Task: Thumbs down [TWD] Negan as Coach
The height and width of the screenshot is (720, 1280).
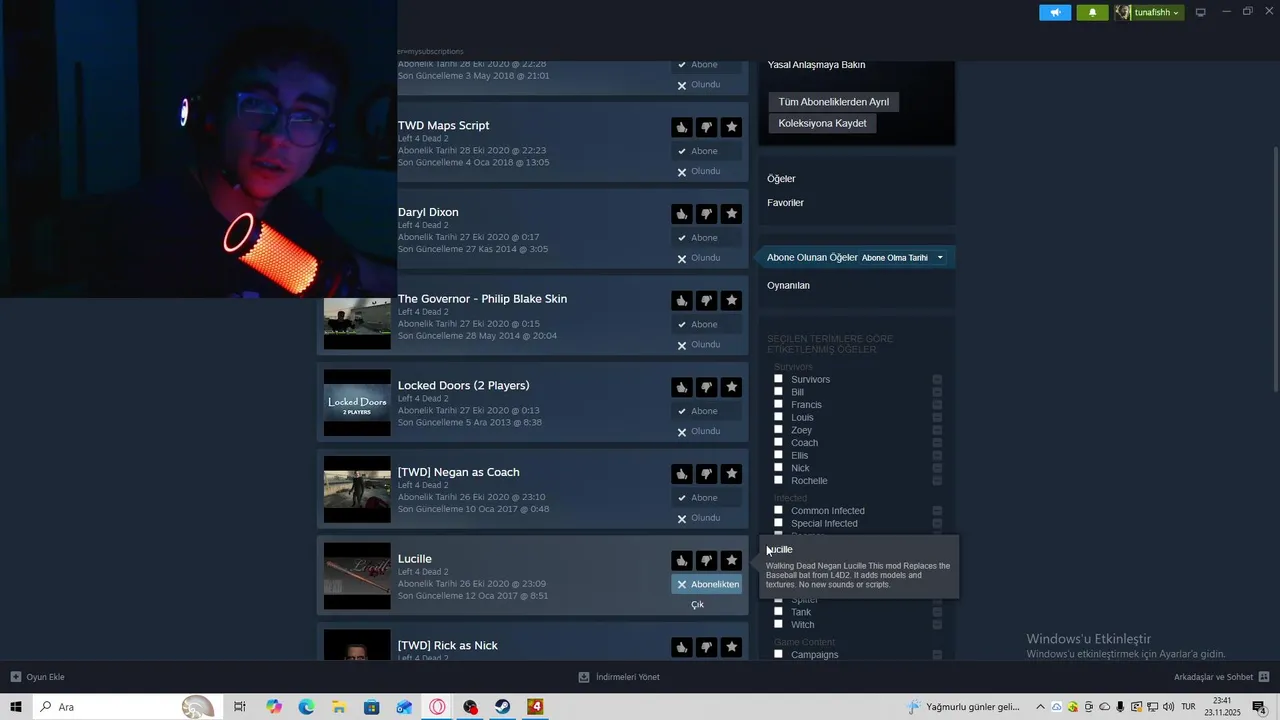Action: click(x=706, y=474)
